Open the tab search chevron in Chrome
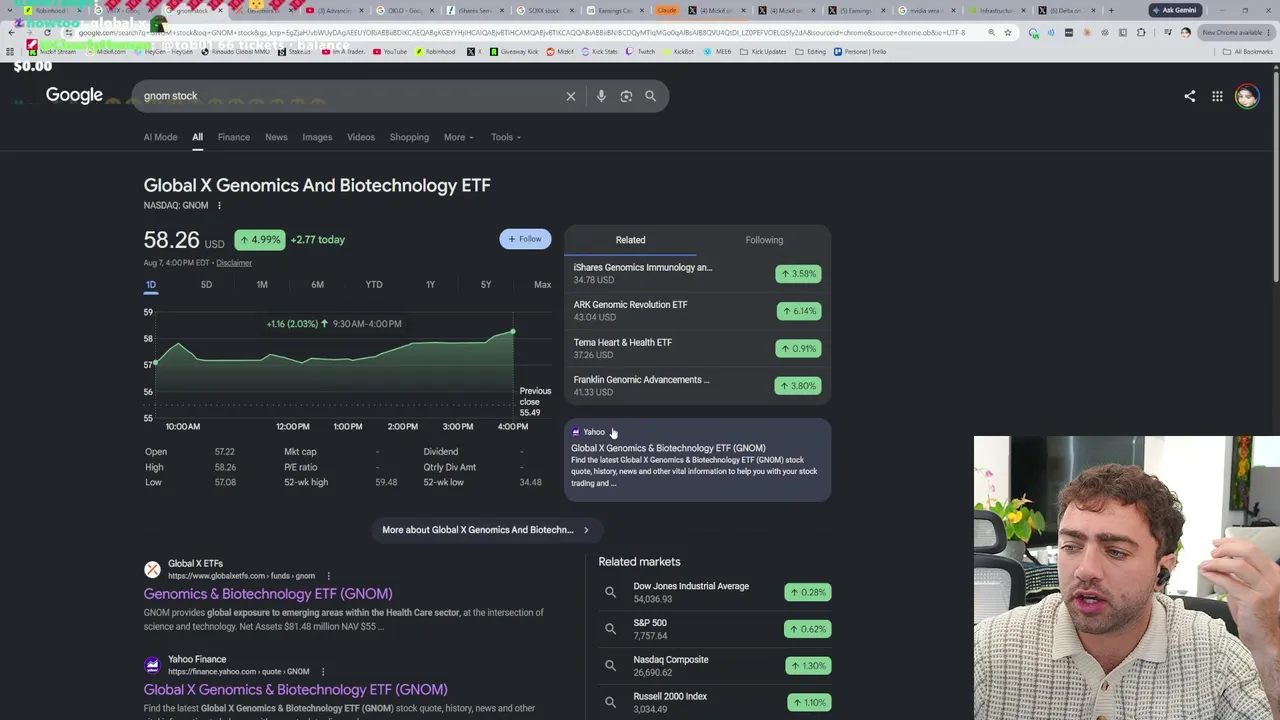Viewport: 1280px width, 720px height. click(10, 11)
